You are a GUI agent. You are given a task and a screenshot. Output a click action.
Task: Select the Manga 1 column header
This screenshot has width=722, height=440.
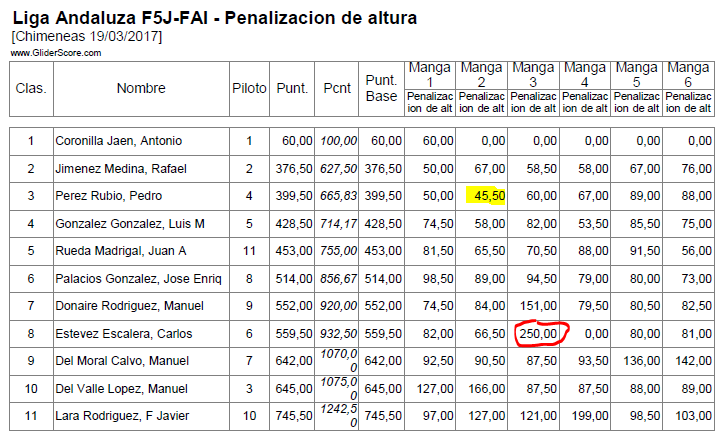[x=430, y=75]
